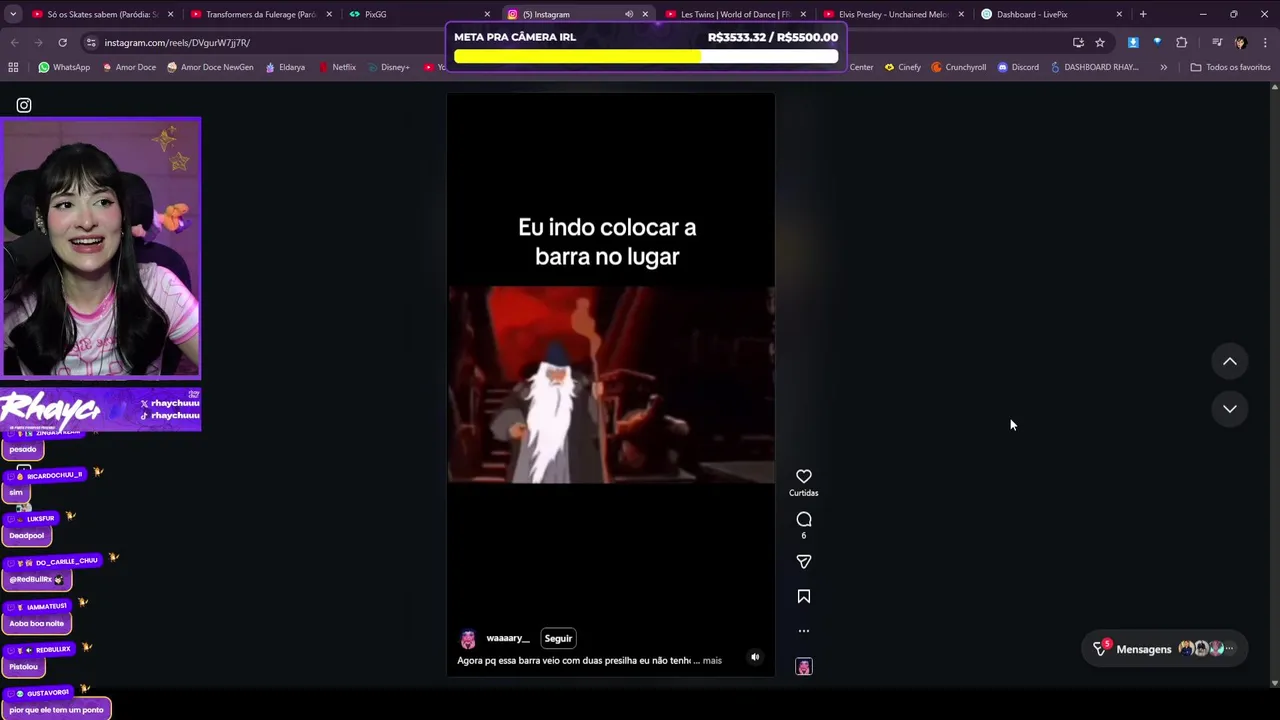The height and width of the screenshot is (720, 1280).
Task: Open the tab search dropdown at far left
Action: 12,14
